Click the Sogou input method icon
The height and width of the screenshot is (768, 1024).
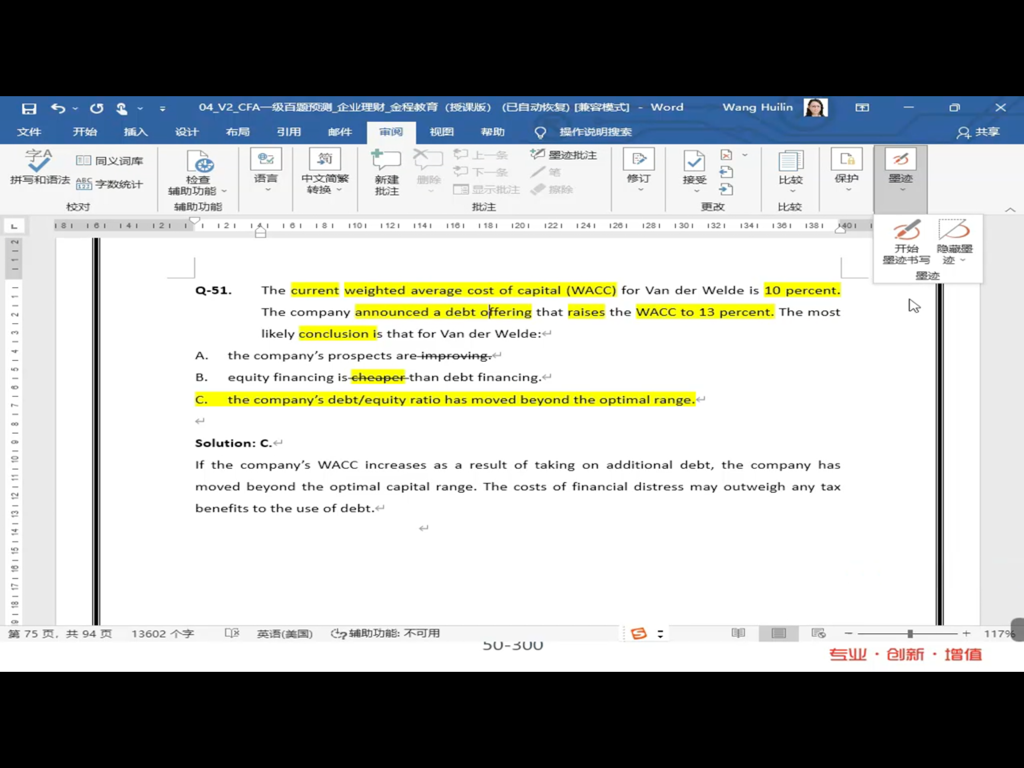[639, 633]
